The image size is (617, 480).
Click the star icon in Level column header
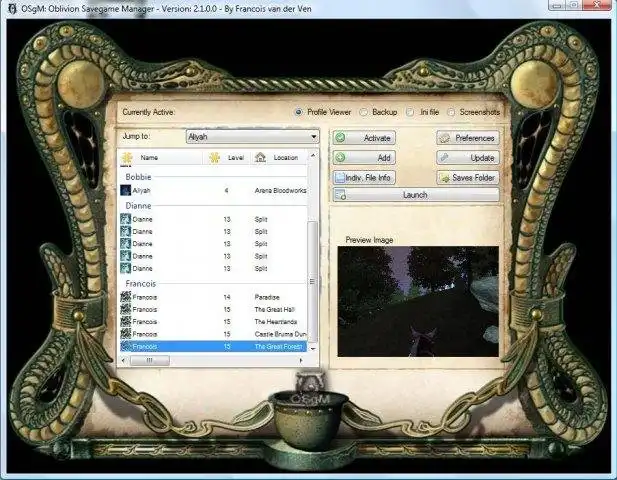214,158
